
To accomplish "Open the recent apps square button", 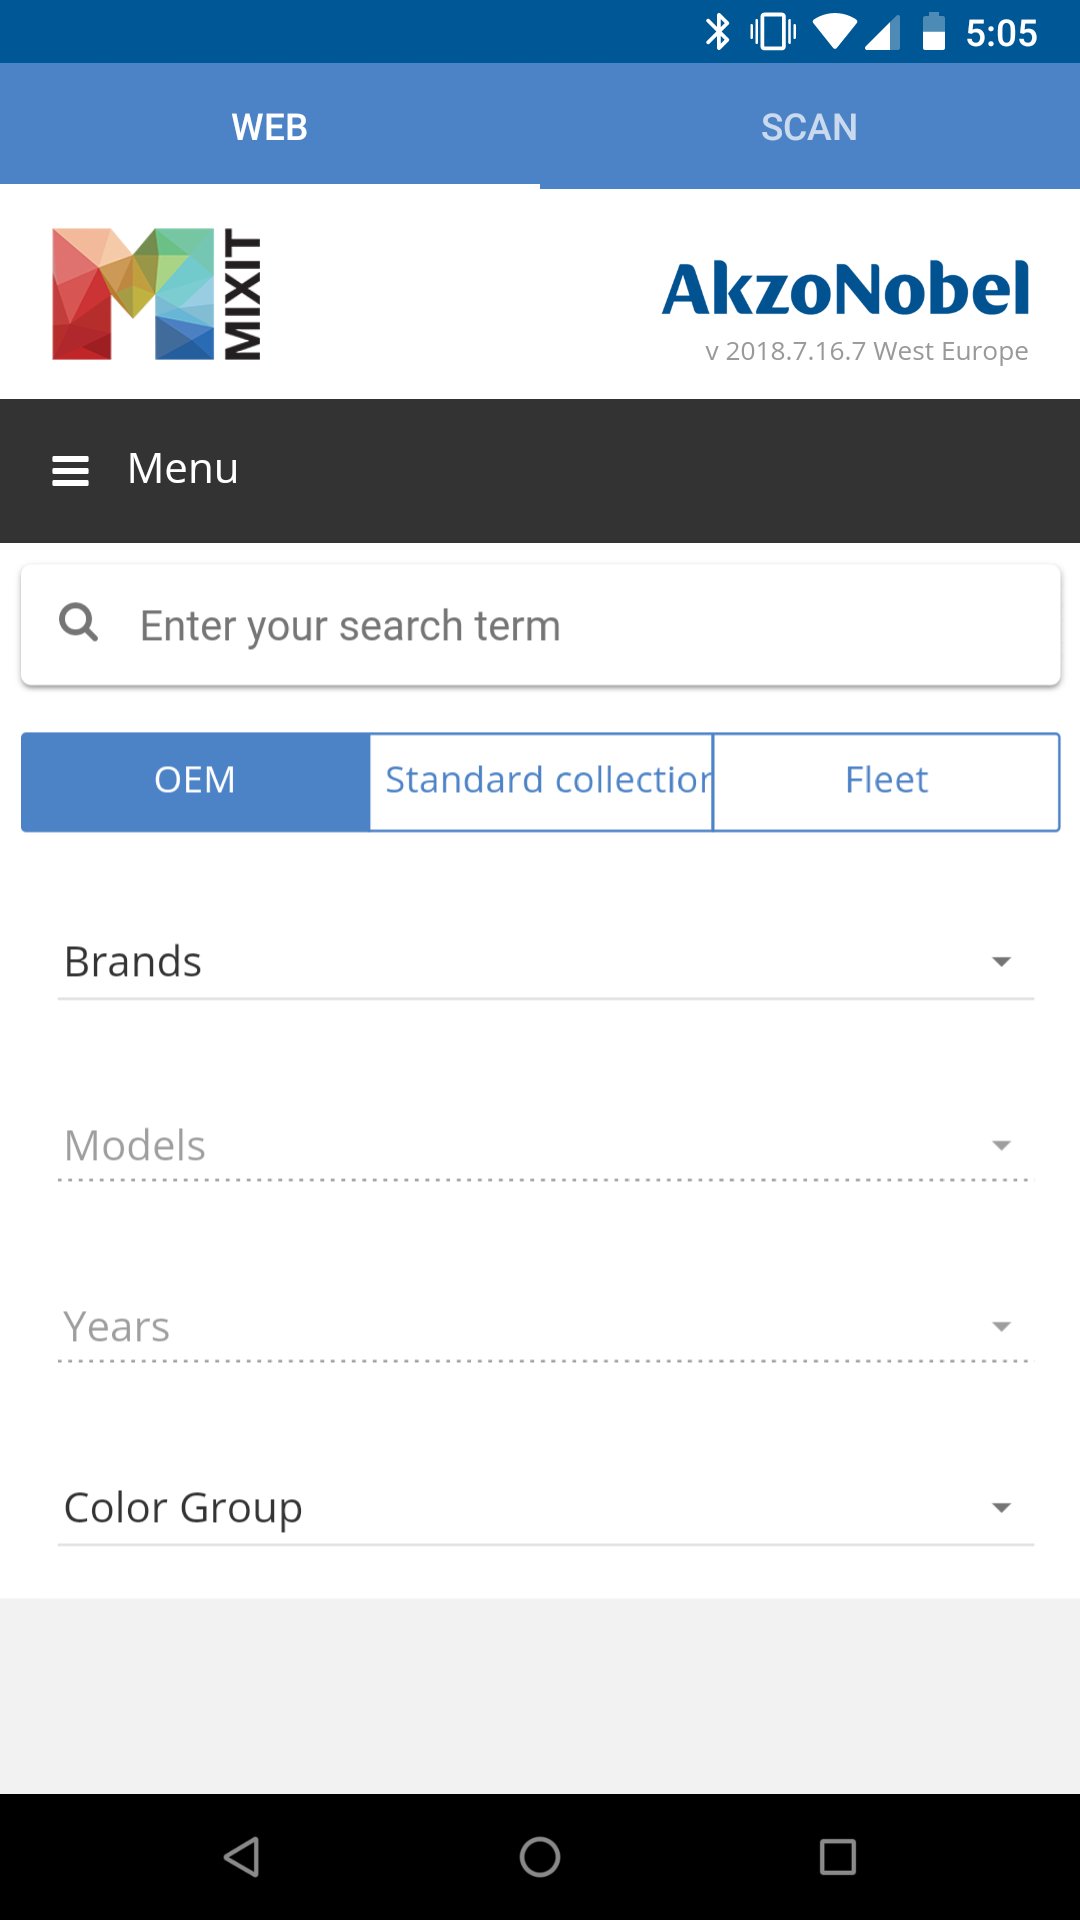I will click(838, 1857).
